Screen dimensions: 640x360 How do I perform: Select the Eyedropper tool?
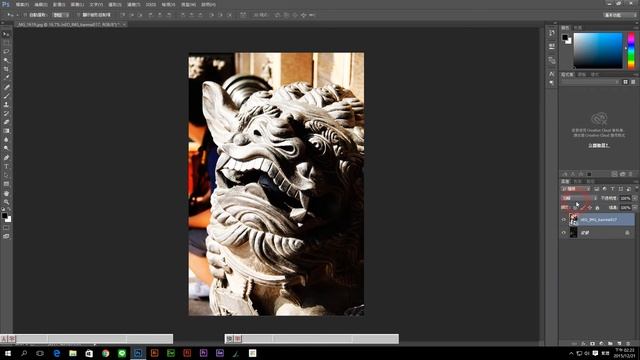point(6,78)
